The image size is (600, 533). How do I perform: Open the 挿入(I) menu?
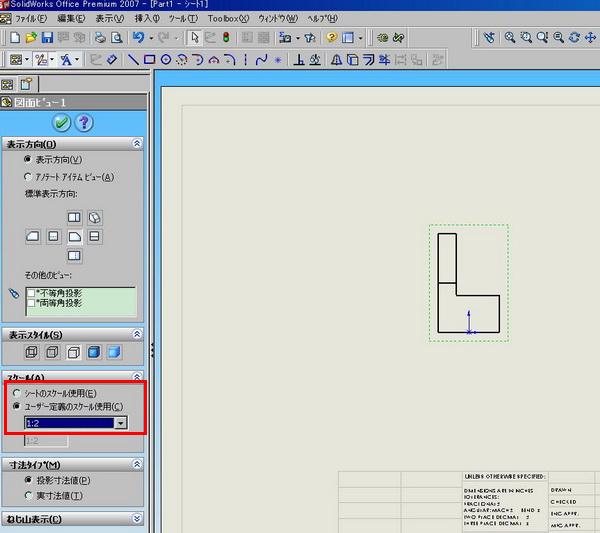click(x=147, y=18)
